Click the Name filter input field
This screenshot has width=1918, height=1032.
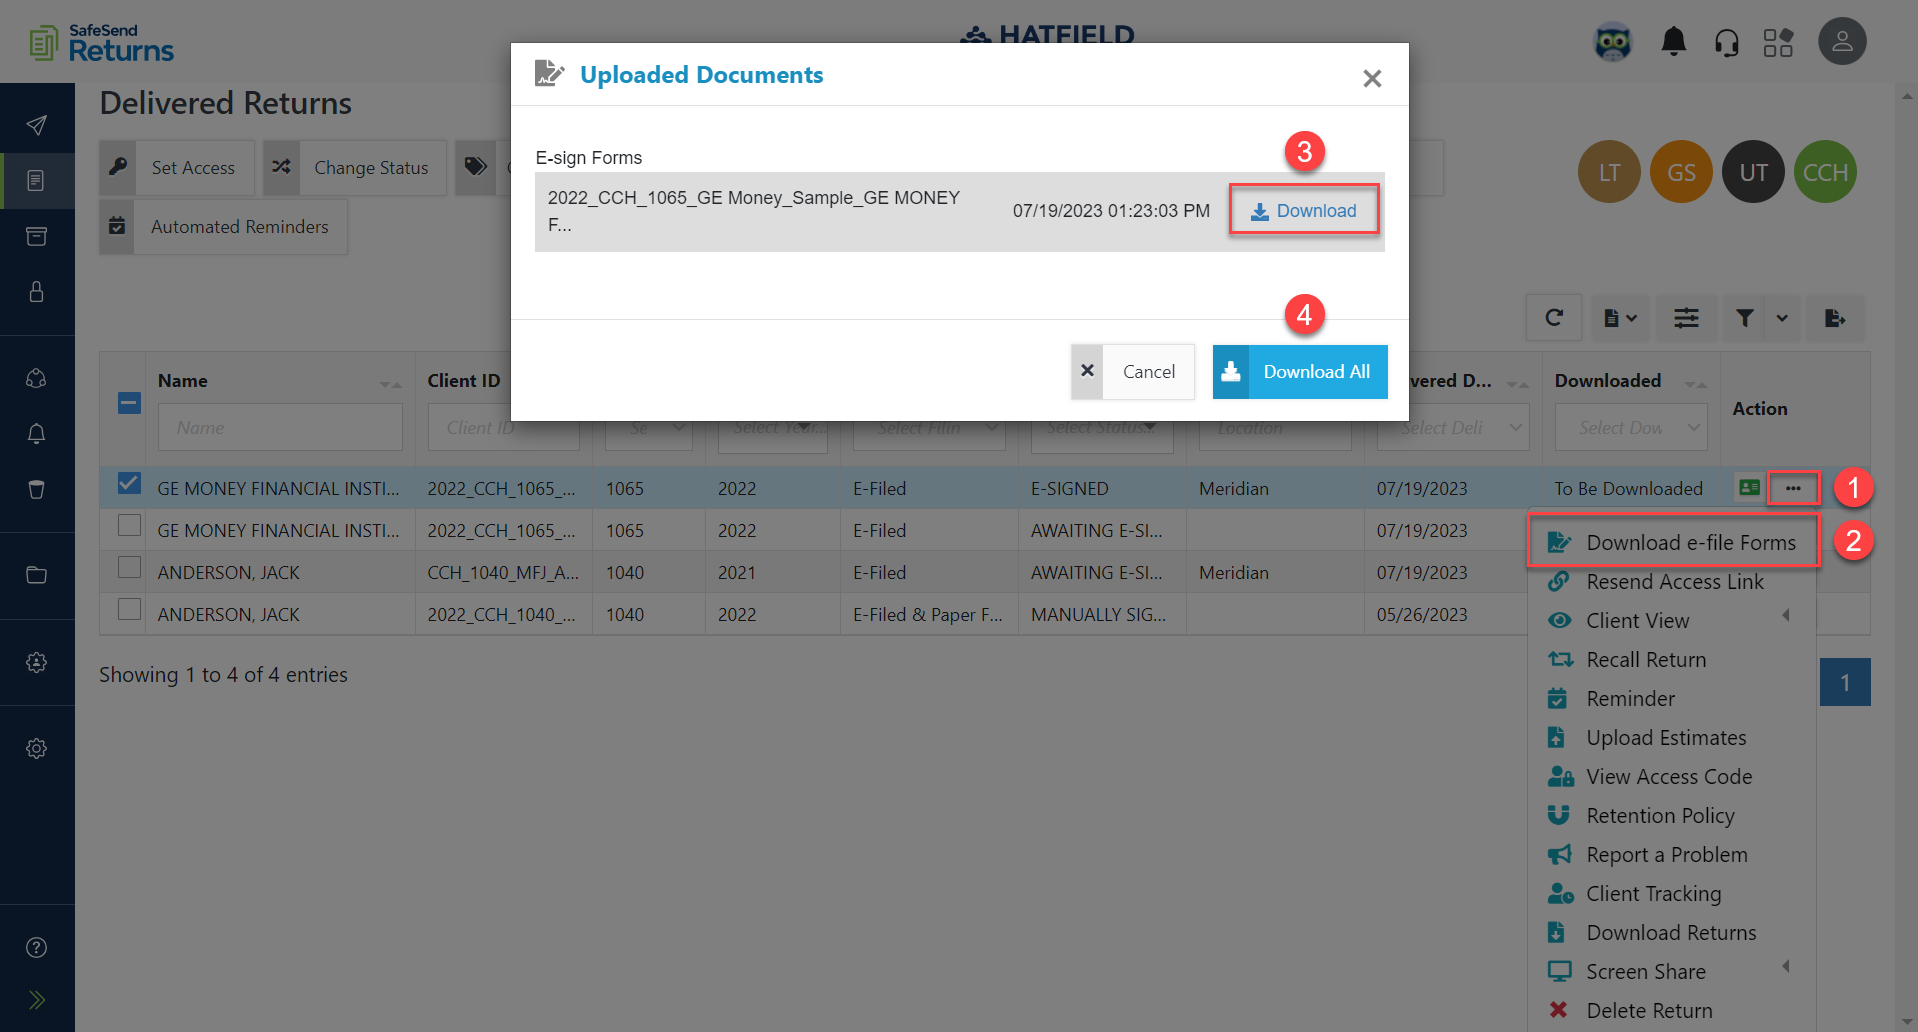click(x=279, y=427)
